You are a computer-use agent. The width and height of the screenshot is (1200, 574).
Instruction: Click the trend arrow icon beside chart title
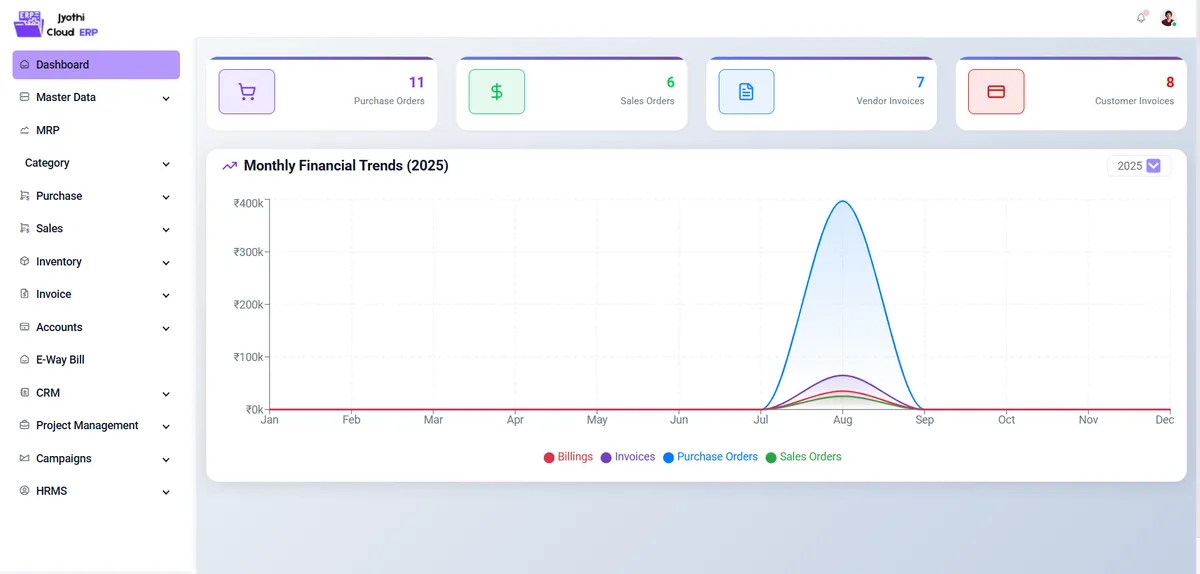coord(230,166)
